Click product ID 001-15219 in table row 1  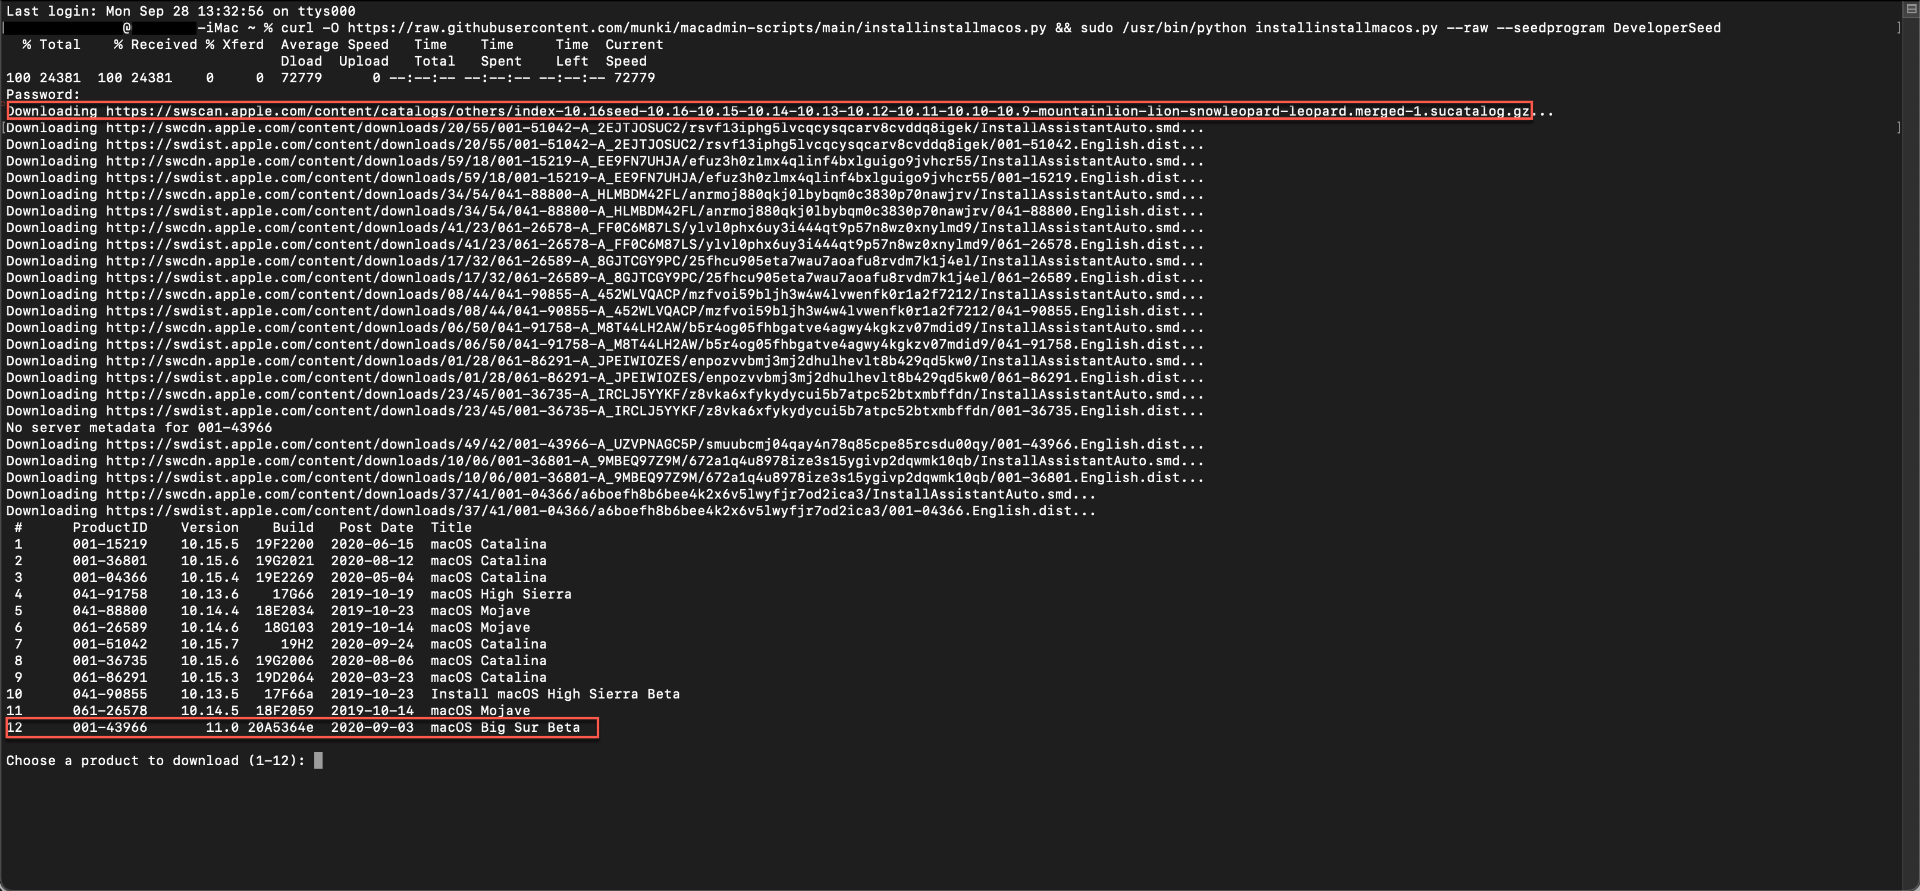click(x=110, y=545)
